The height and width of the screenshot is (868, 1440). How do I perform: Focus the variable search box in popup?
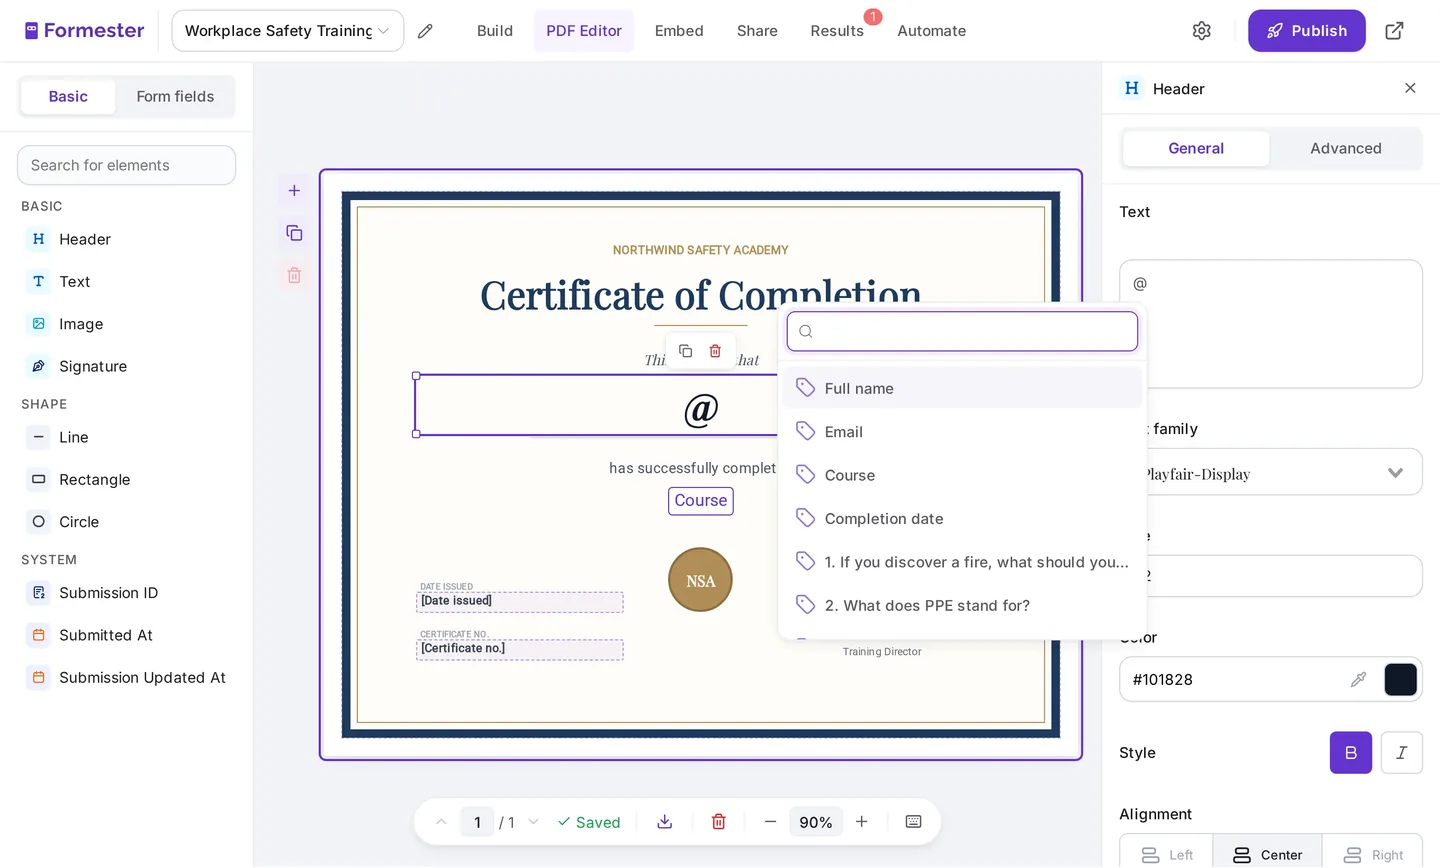(x=963, y=331)
